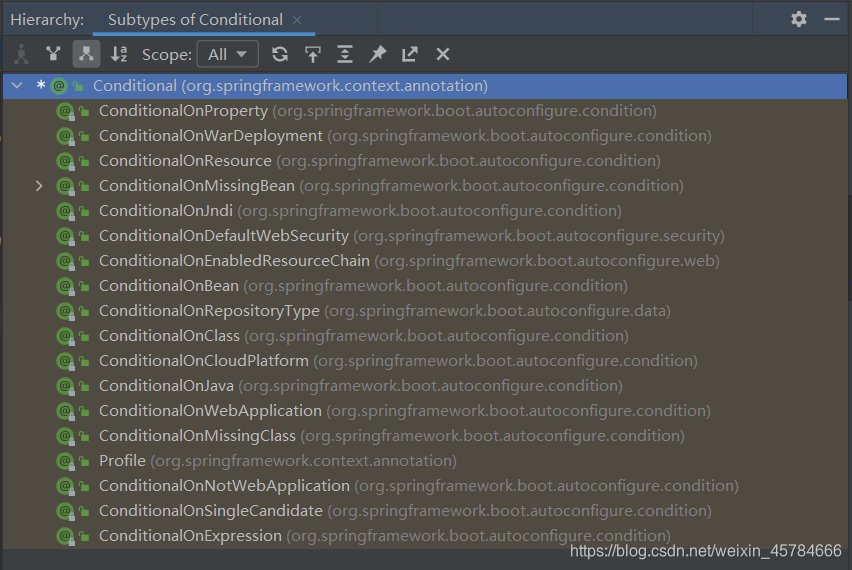Select ConditionalOnJndi entry
Image resolution: width=852 pixels, height=570 pixels.
pos(425,211)
